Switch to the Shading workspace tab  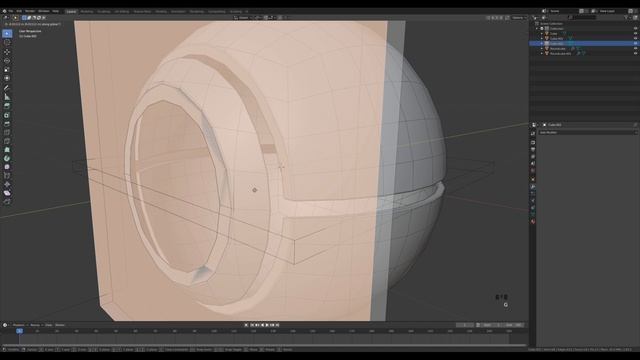click(161, 11)
